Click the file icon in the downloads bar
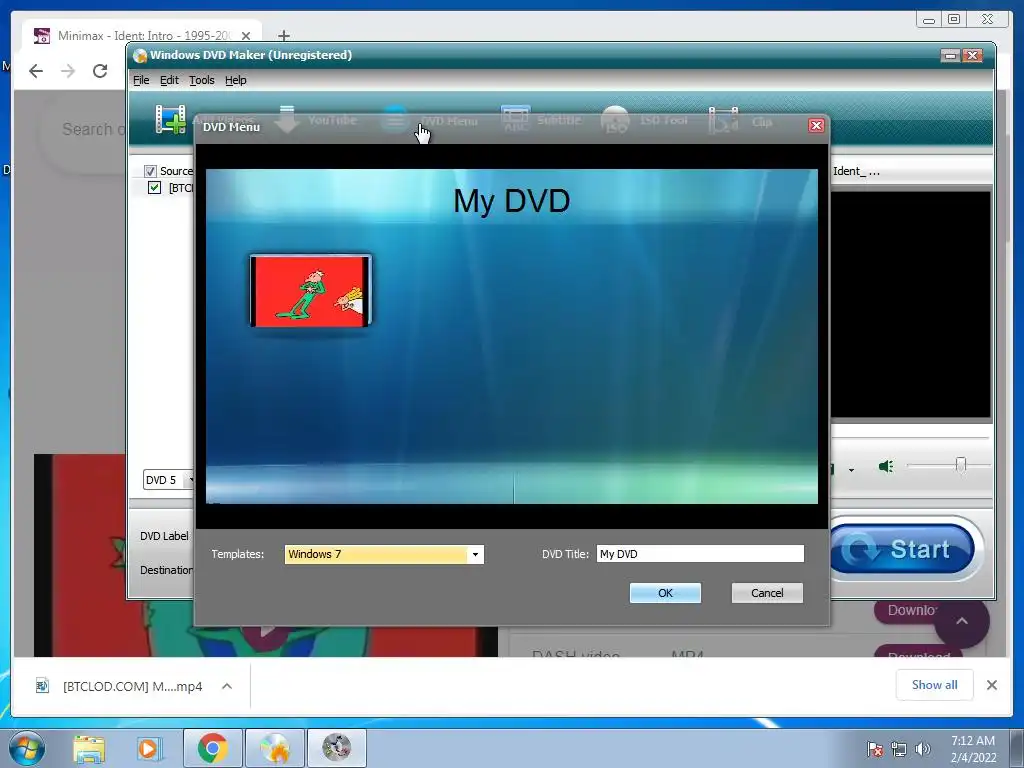Image resolution: width=1024 pixels, height=768 pixels. pyautogui.click(x=42, y=686)
